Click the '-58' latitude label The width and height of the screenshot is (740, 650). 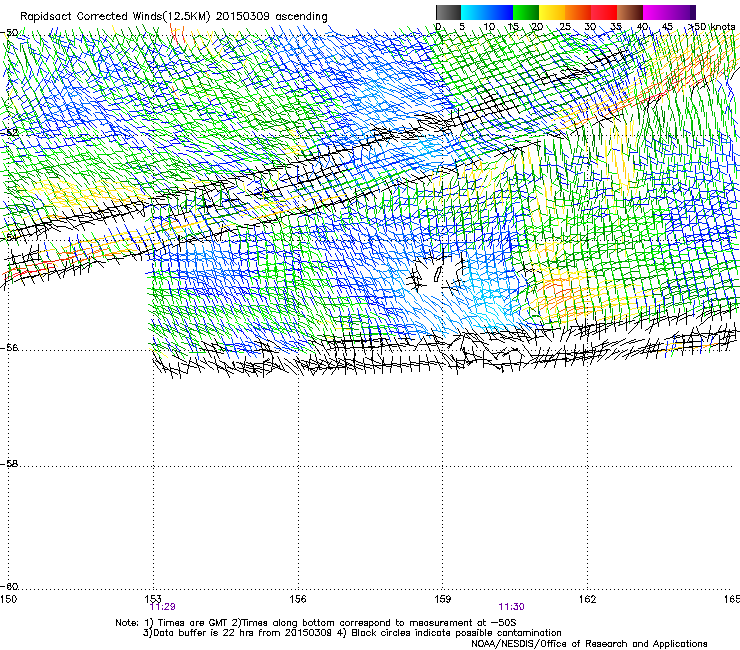click(9, 464)
